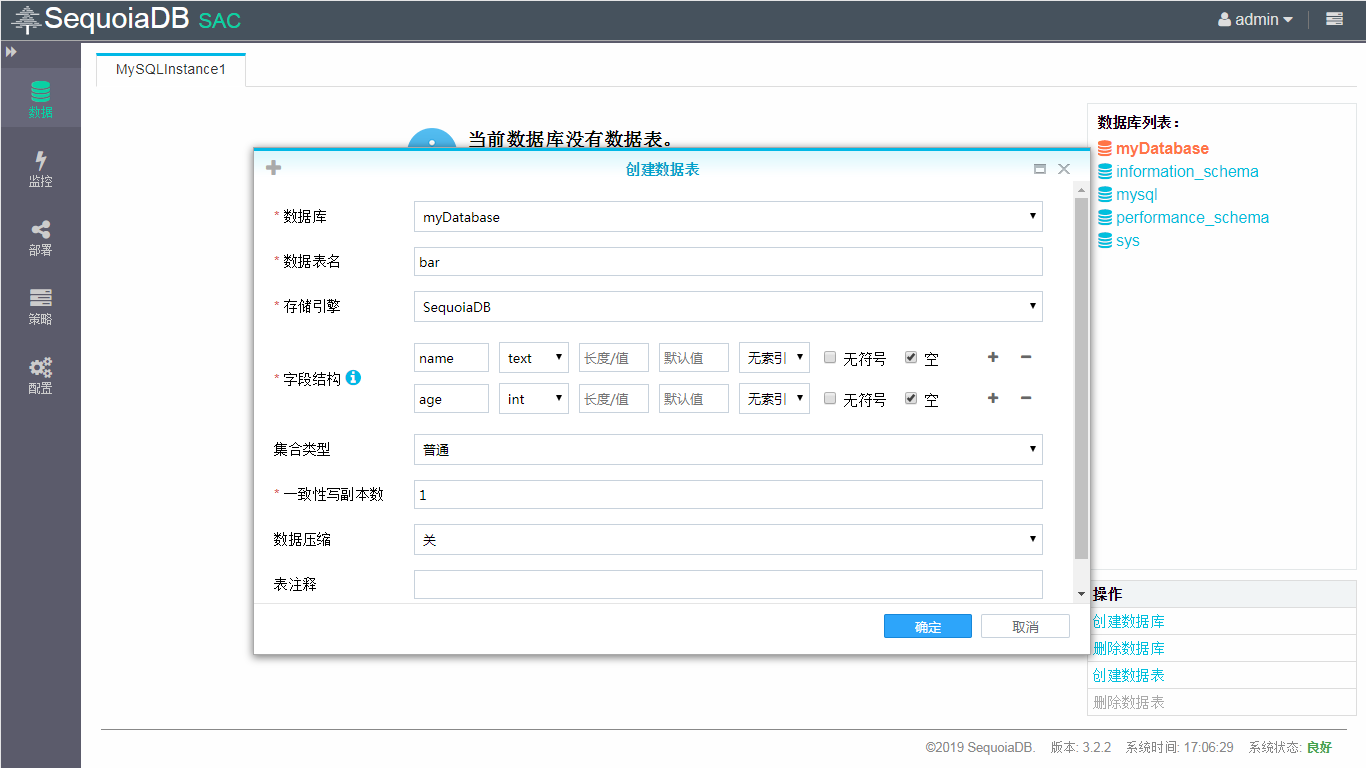Enable 无符号 for the name field
This screenshot has width=1366, height=768.
(x=830, y=357)
